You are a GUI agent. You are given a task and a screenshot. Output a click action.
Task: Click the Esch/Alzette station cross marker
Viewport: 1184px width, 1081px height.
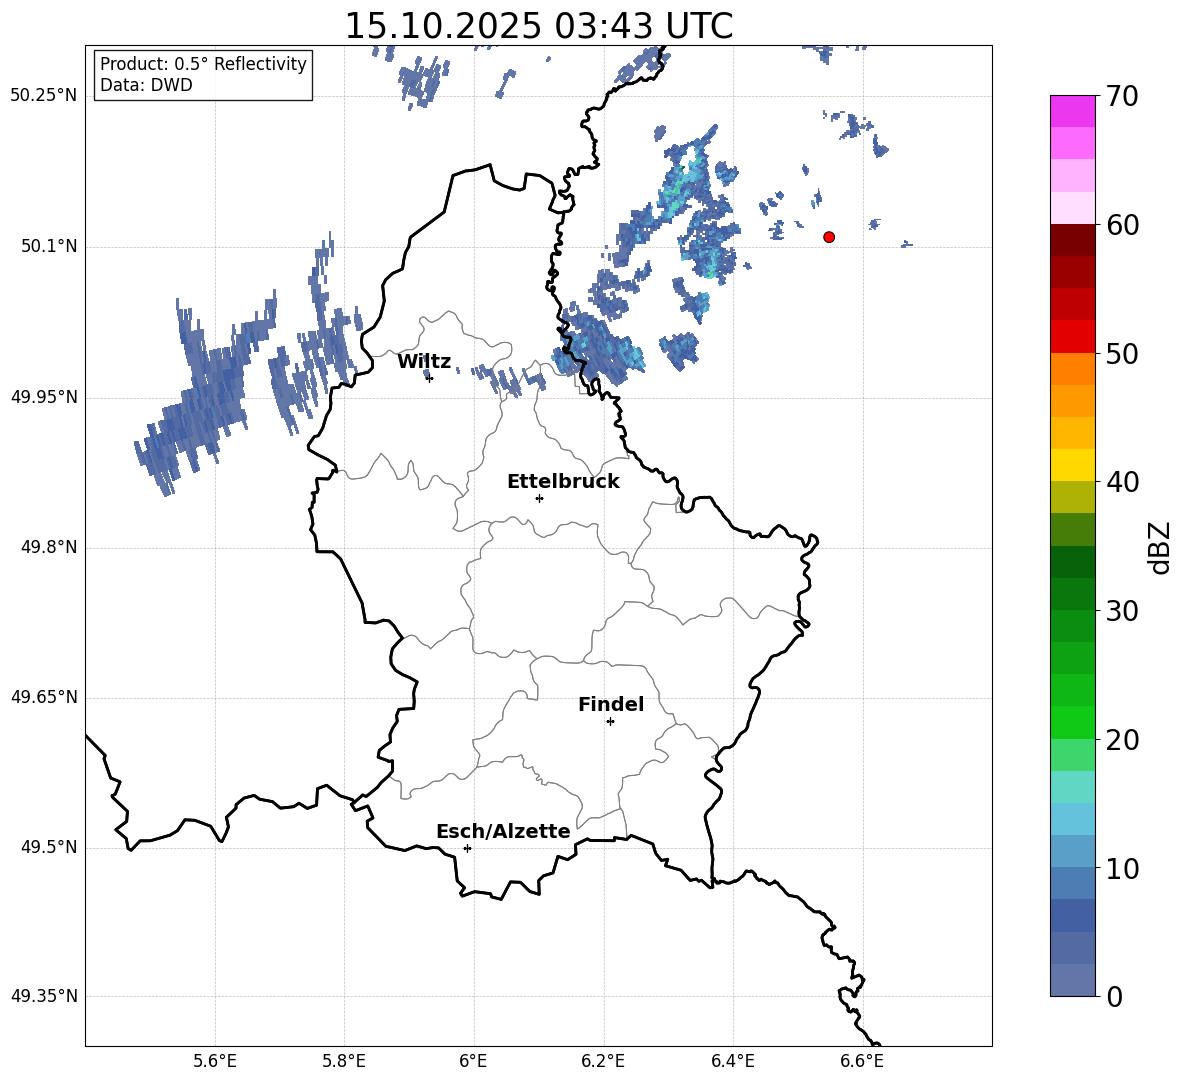[x=467, y=848]
